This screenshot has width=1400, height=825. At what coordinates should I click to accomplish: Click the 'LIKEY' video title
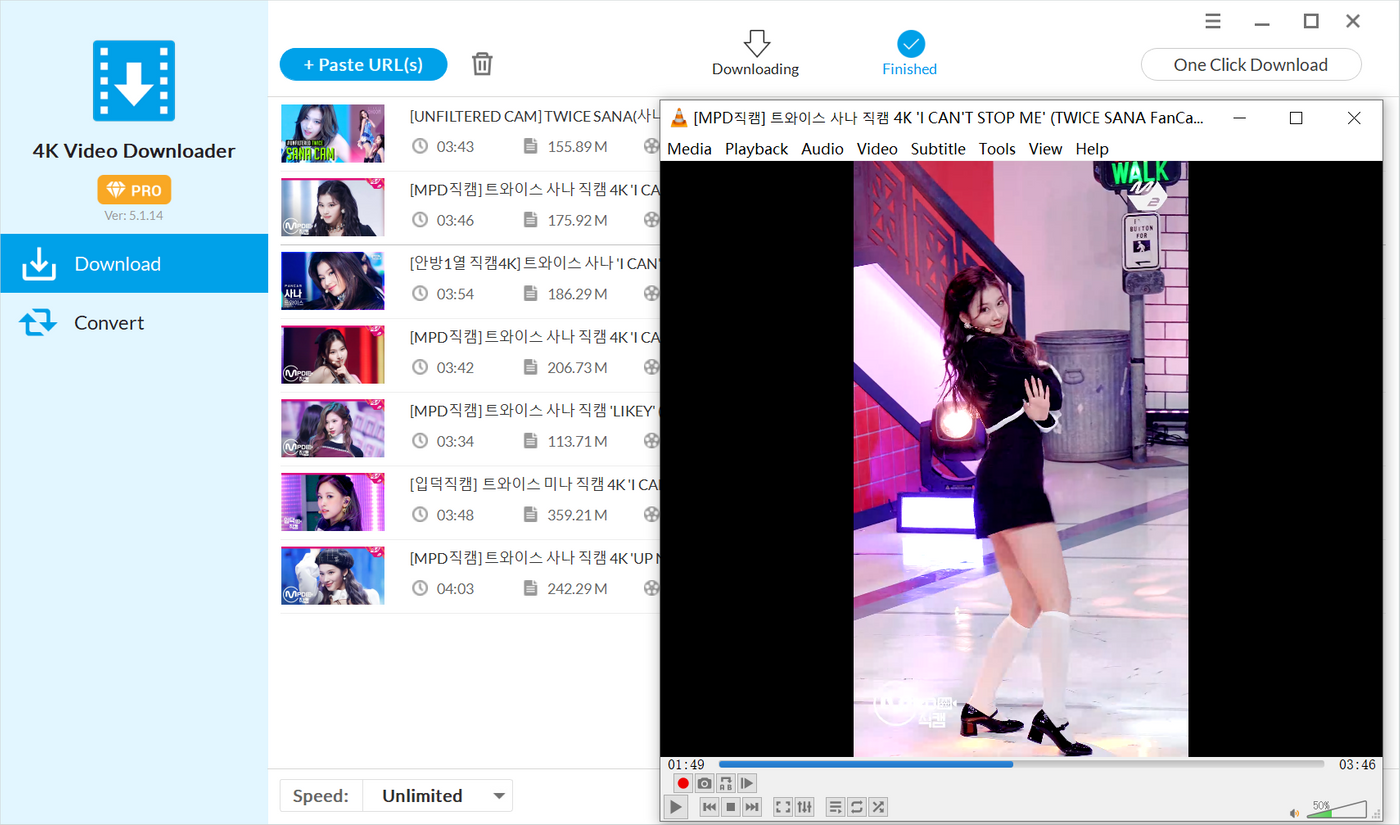pyautogui.click(x=535, y=411)
